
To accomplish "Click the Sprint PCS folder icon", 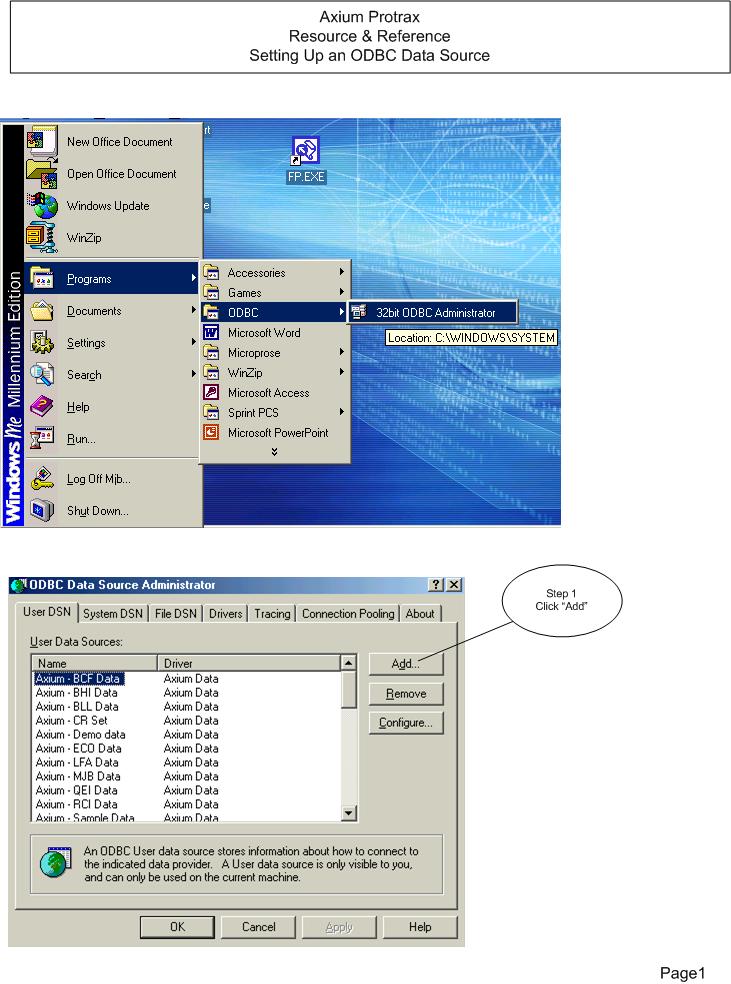I will coord(211,412).
